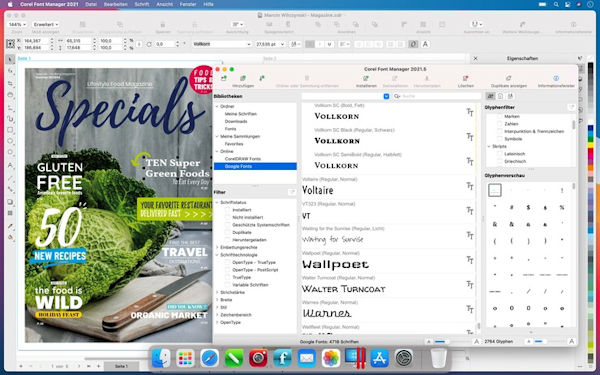Open the zoom level dropdown in CorelDRAW

[17, 24]
